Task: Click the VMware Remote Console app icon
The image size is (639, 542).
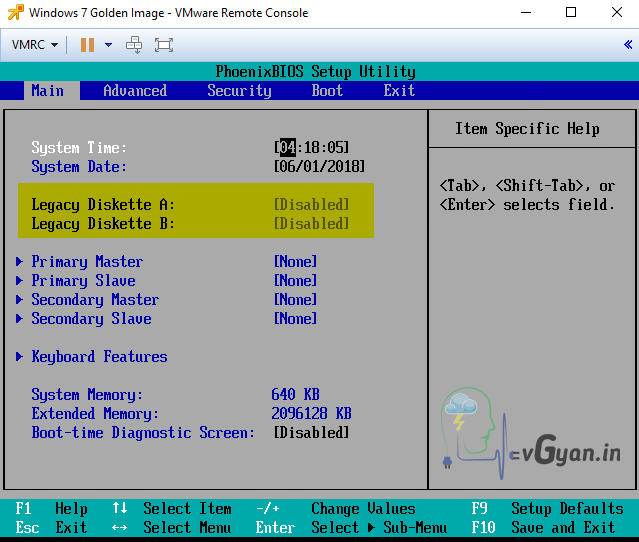Action: pos(15,12)
